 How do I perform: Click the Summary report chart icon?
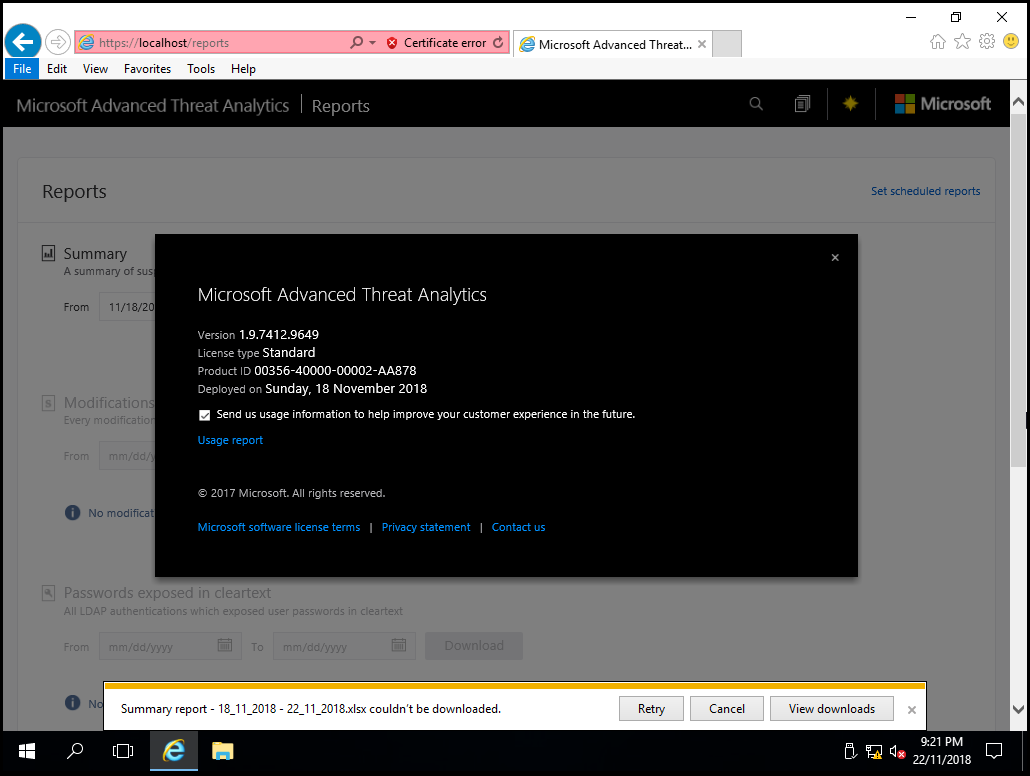[48, 253]
